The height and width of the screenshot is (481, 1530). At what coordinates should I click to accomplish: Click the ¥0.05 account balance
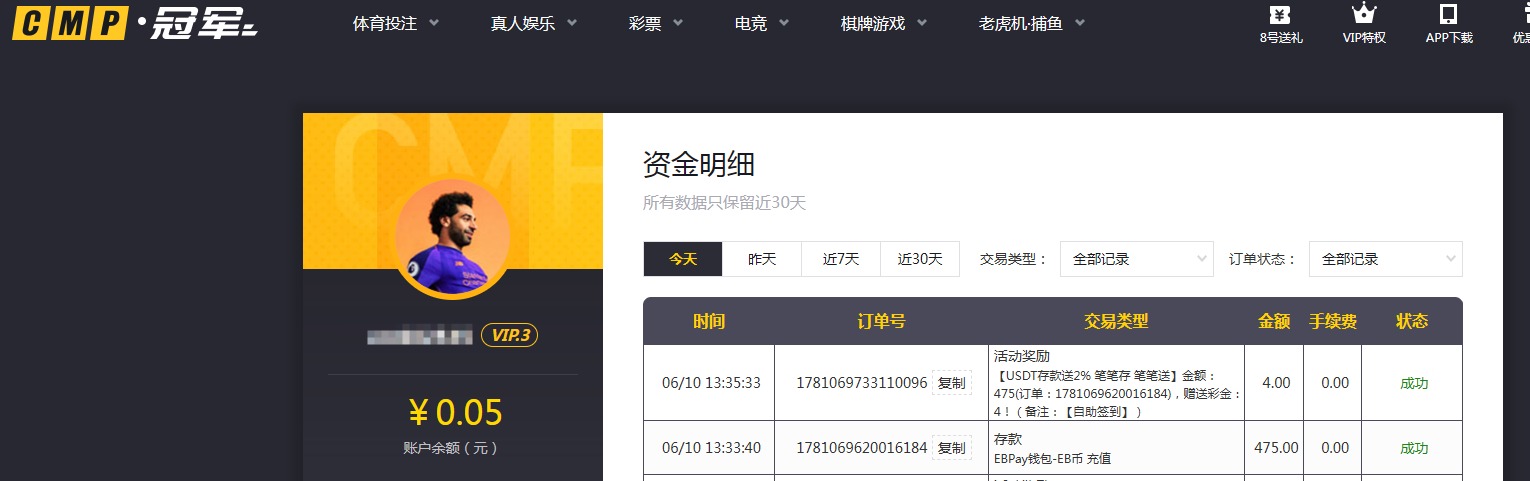(454, 412)
